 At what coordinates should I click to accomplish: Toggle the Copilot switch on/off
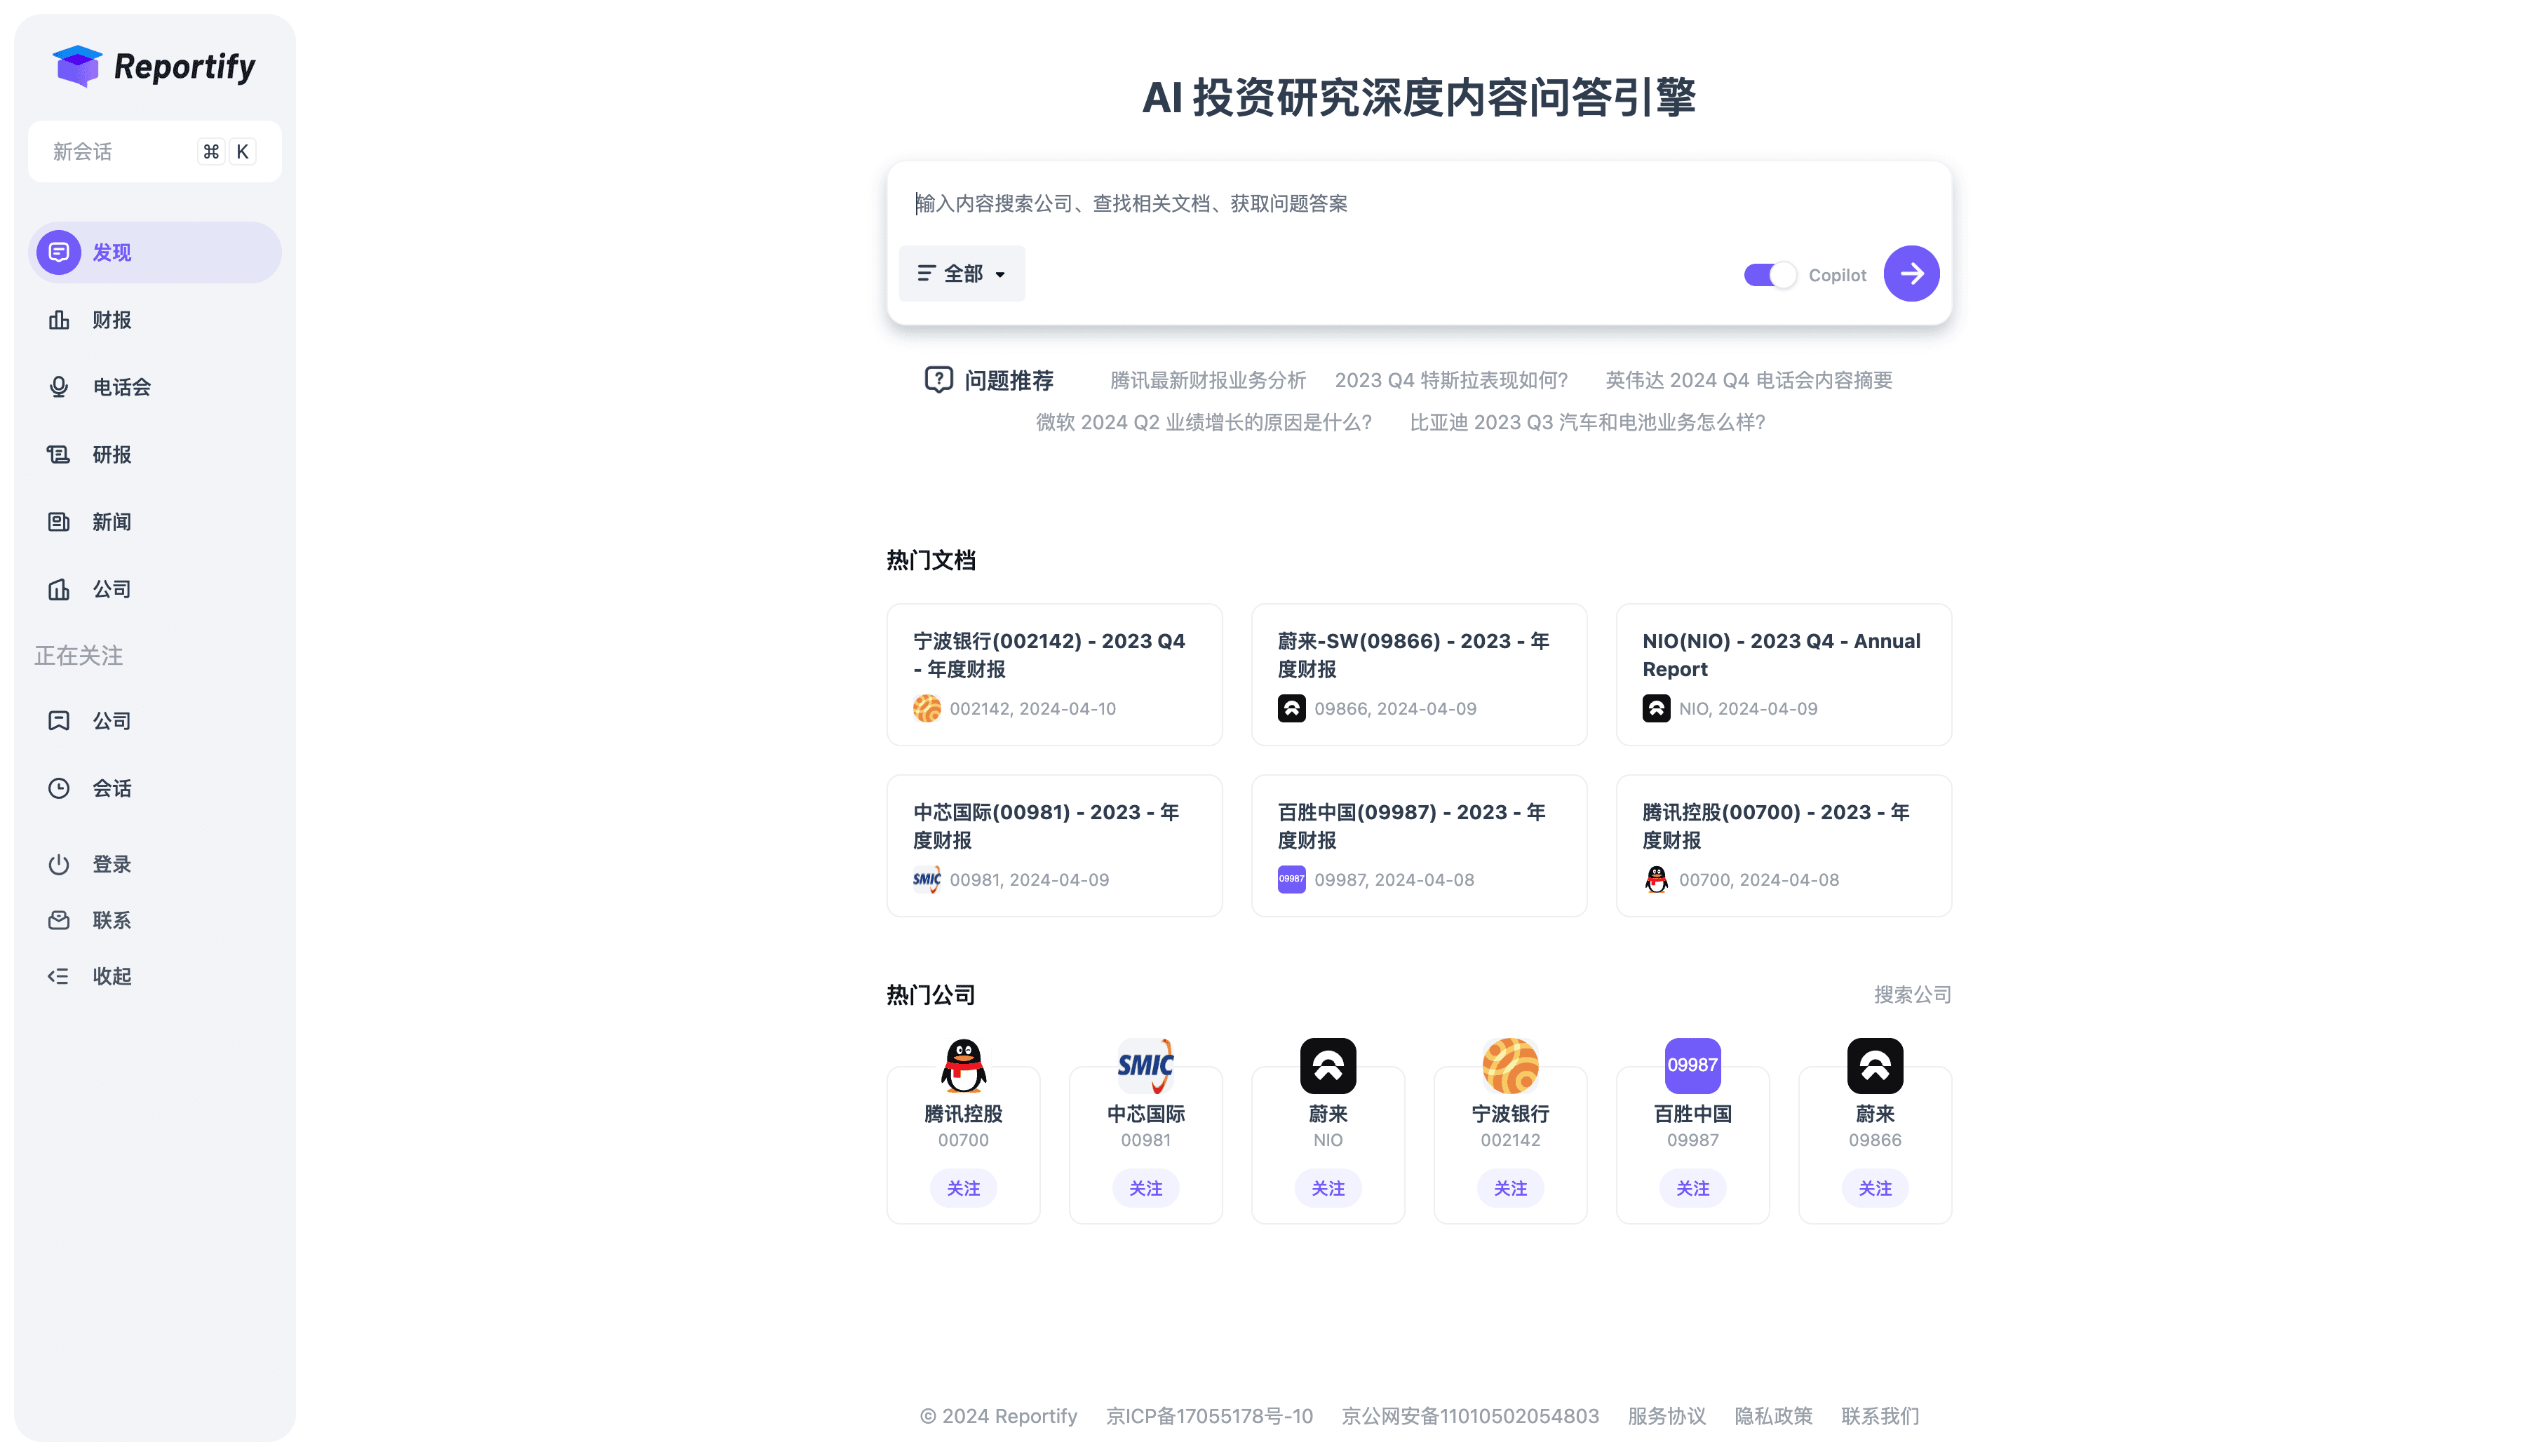pos(1769,274)
